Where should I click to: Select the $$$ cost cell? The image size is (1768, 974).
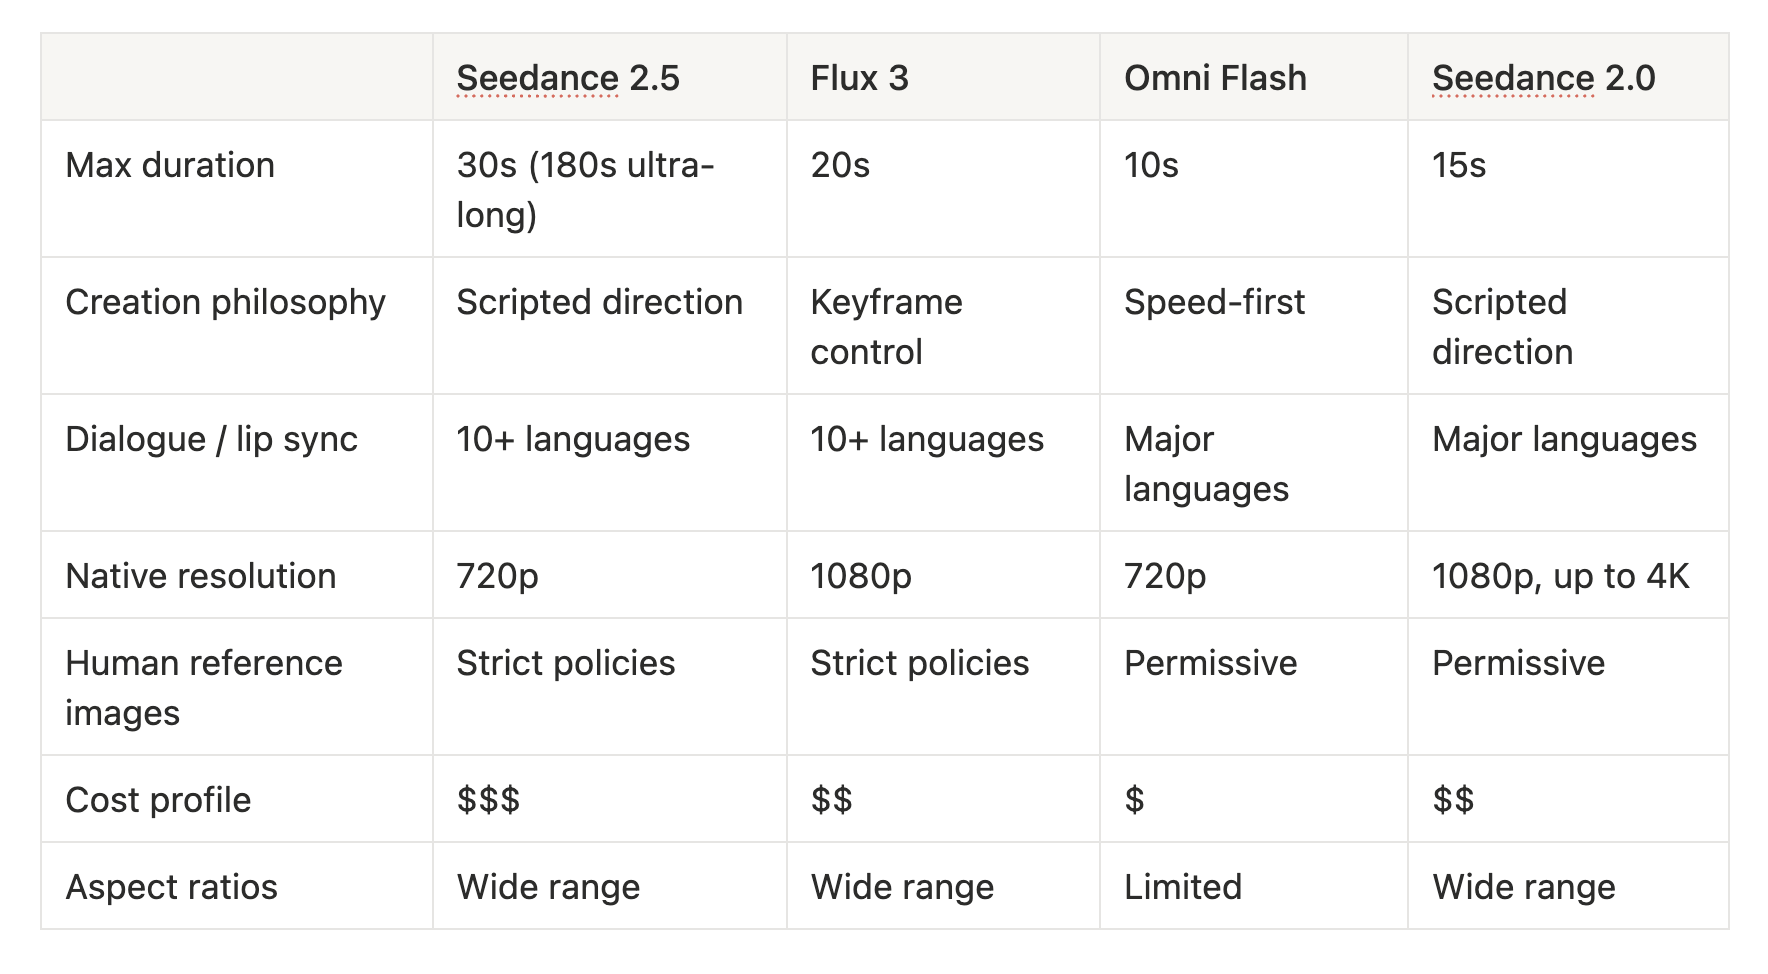click(x=610, y=799)
